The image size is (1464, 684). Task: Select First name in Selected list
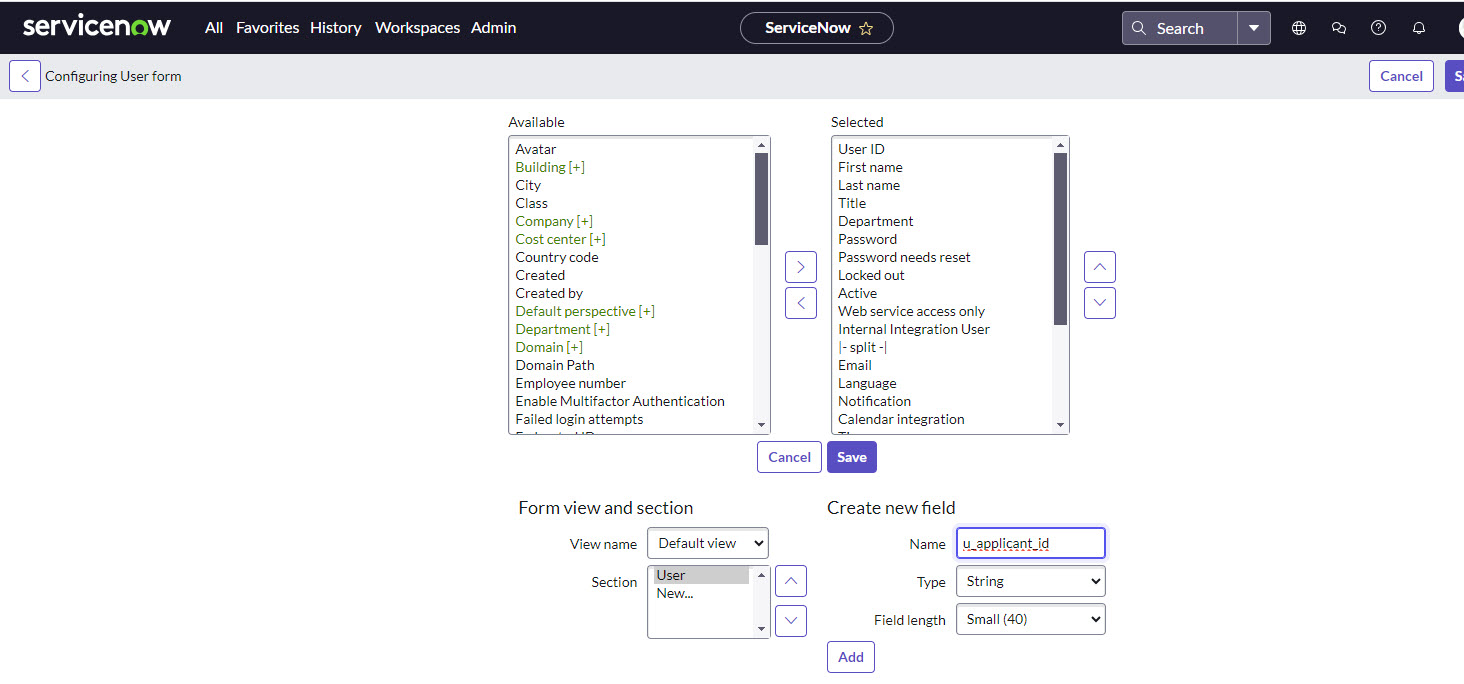870,167
